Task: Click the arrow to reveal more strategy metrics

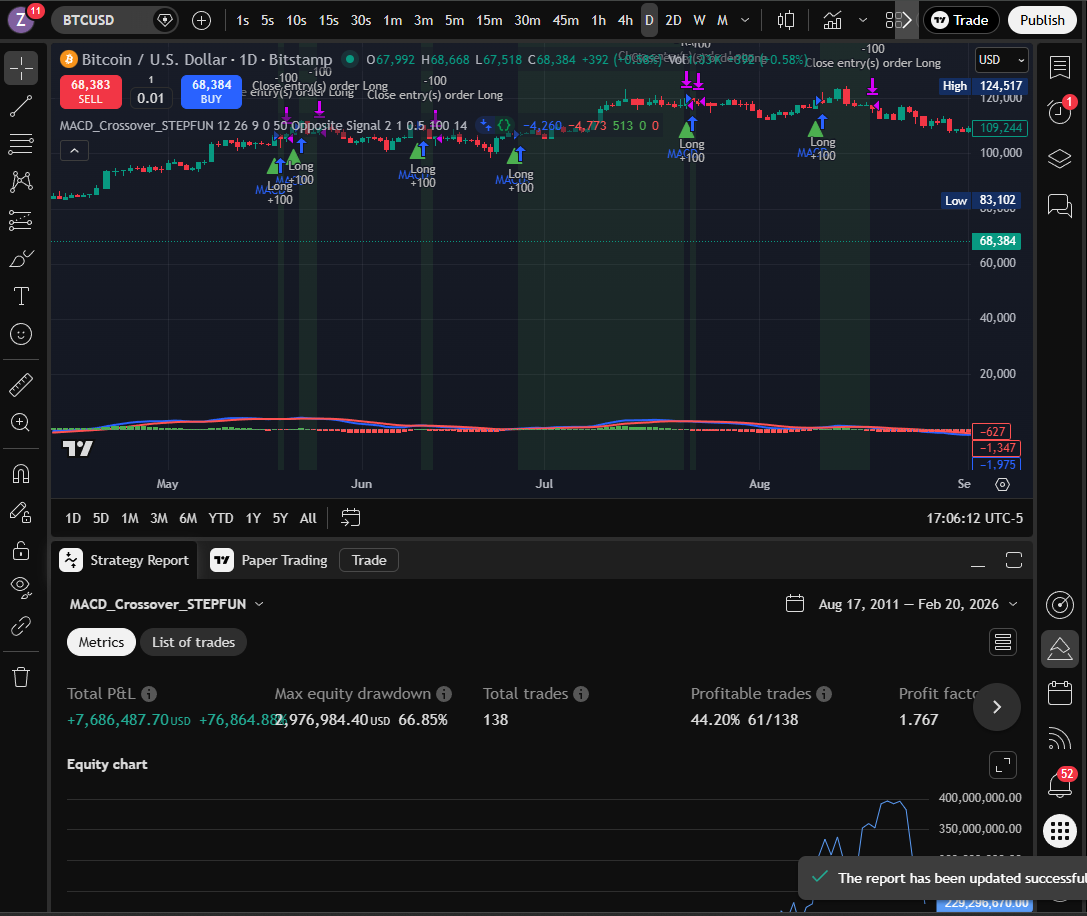Action: click(x=997, y=707)
